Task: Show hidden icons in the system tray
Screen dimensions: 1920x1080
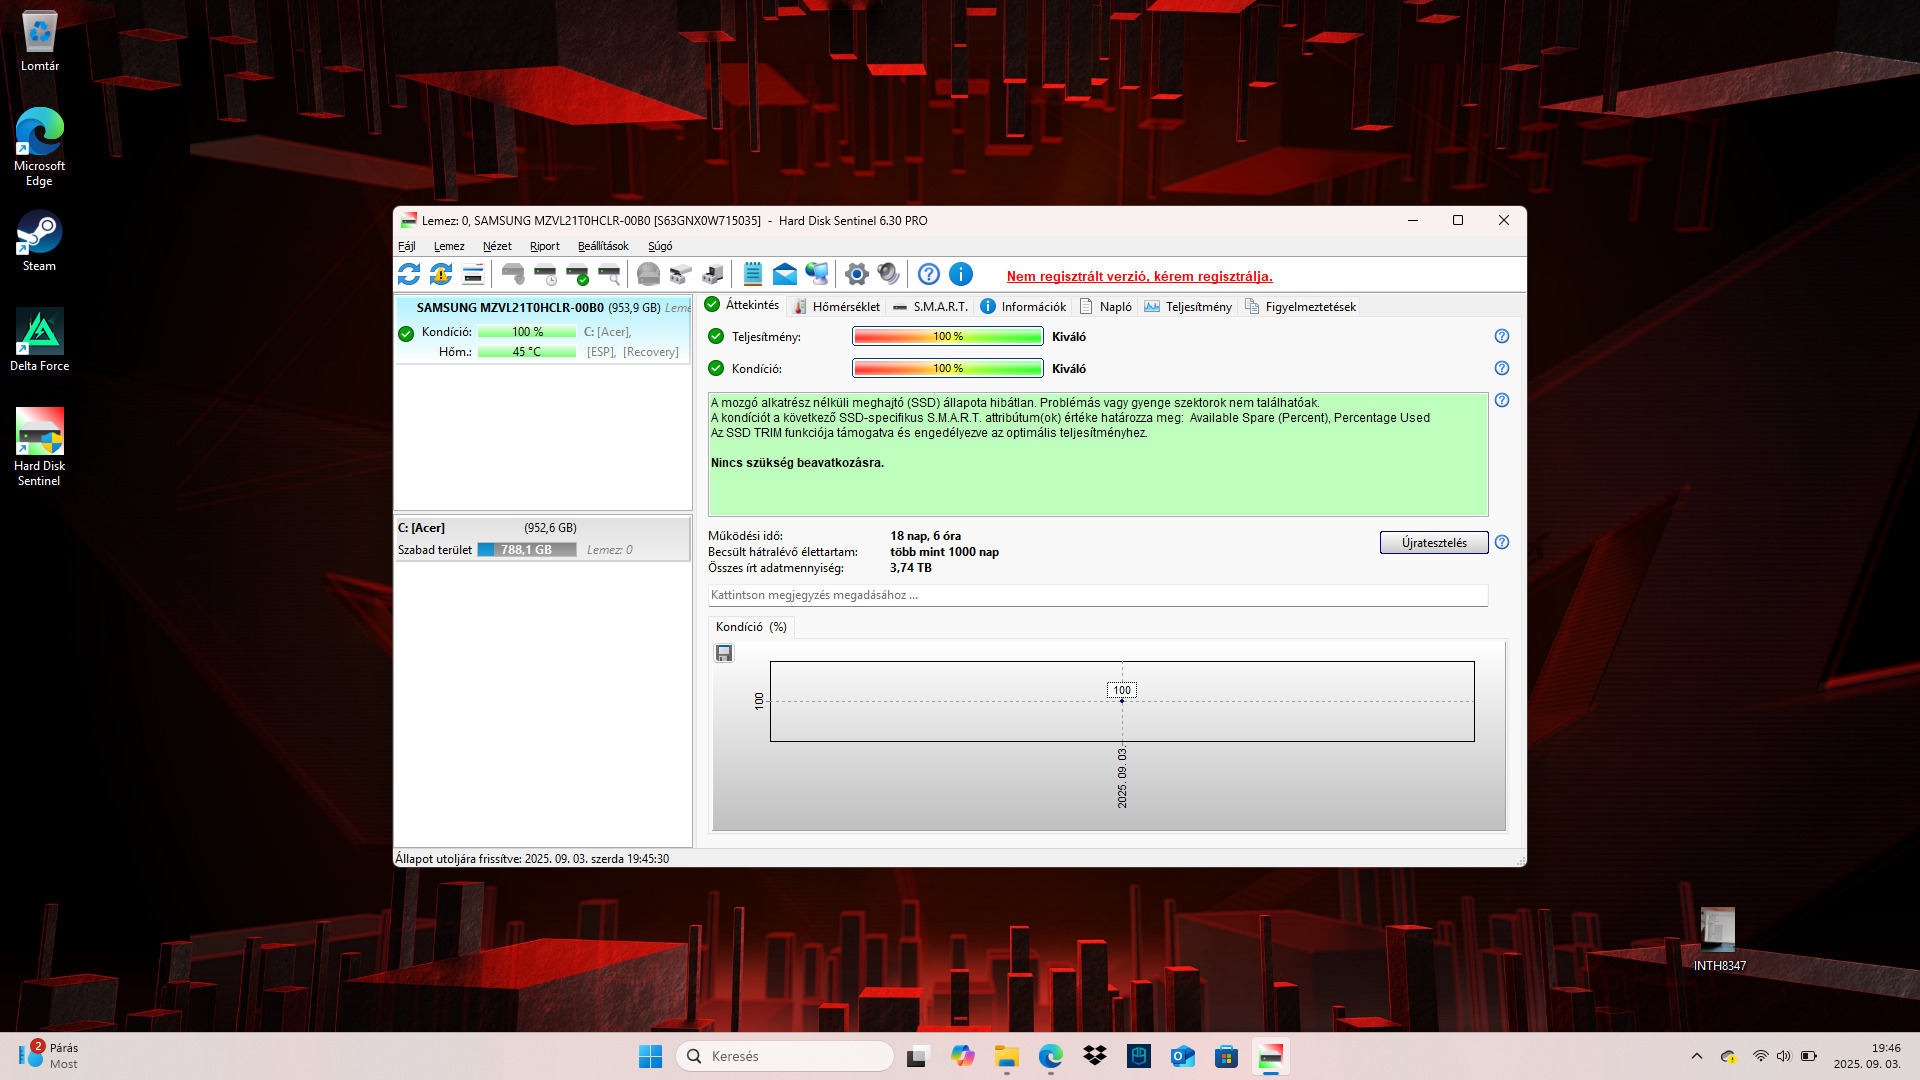Action: pyautogui.click(x=1696, y=1056)
